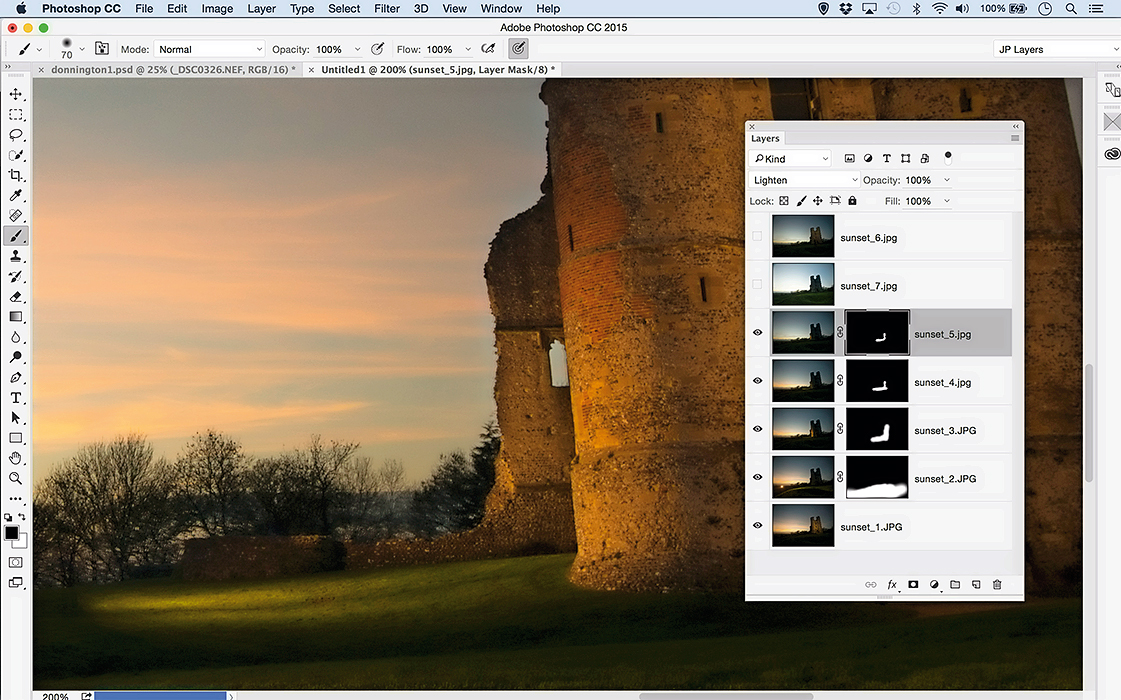Image resolution: width=1121 pixels, height=700 pixels.
Task: Hide the sunset_3.JPG layer
Action: click(x=757, y=429)
